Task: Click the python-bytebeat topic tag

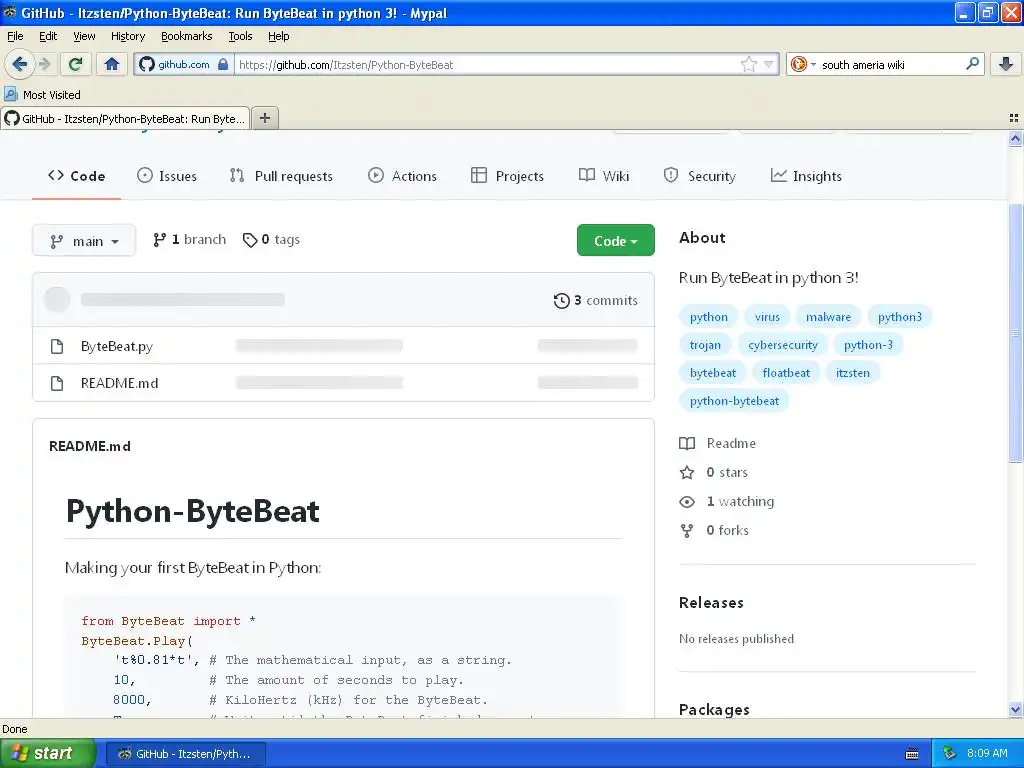Action: [x=734, y=401]
